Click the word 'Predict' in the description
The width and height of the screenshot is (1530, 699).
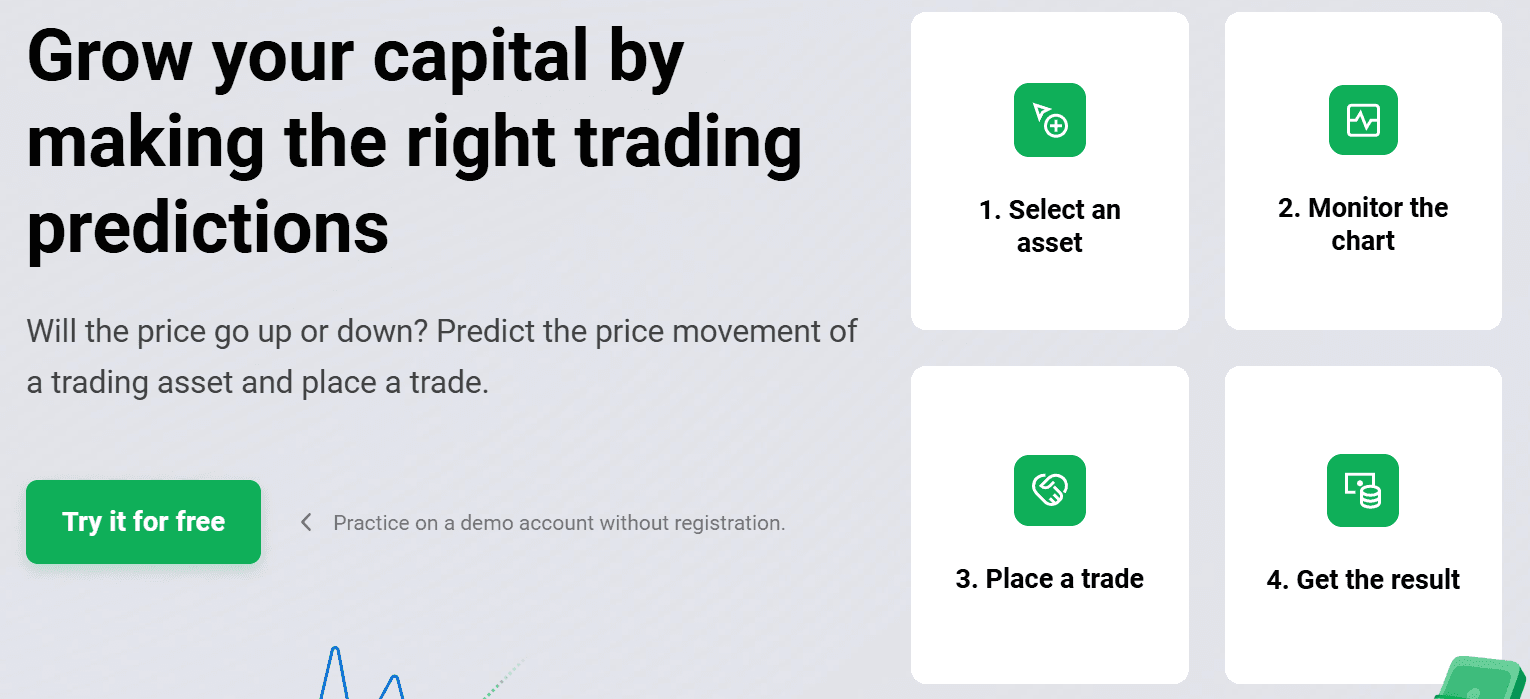(486, 331)
